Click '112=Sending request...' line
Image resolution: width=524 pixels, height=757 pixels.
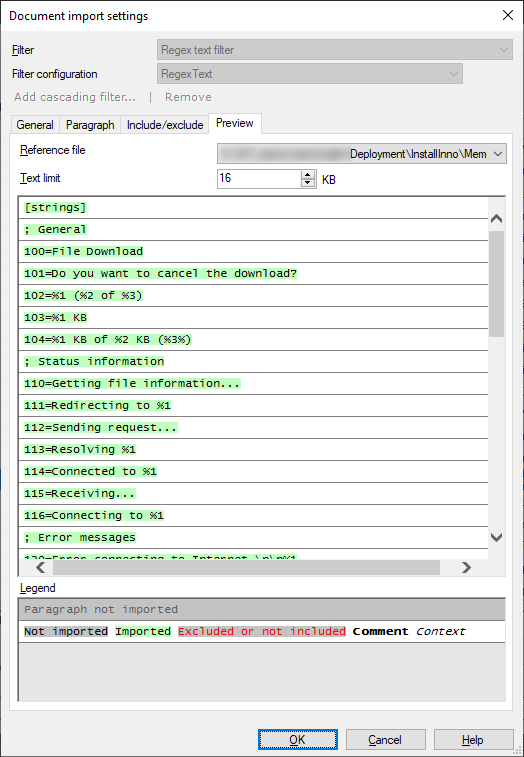(x=254, y=428)
